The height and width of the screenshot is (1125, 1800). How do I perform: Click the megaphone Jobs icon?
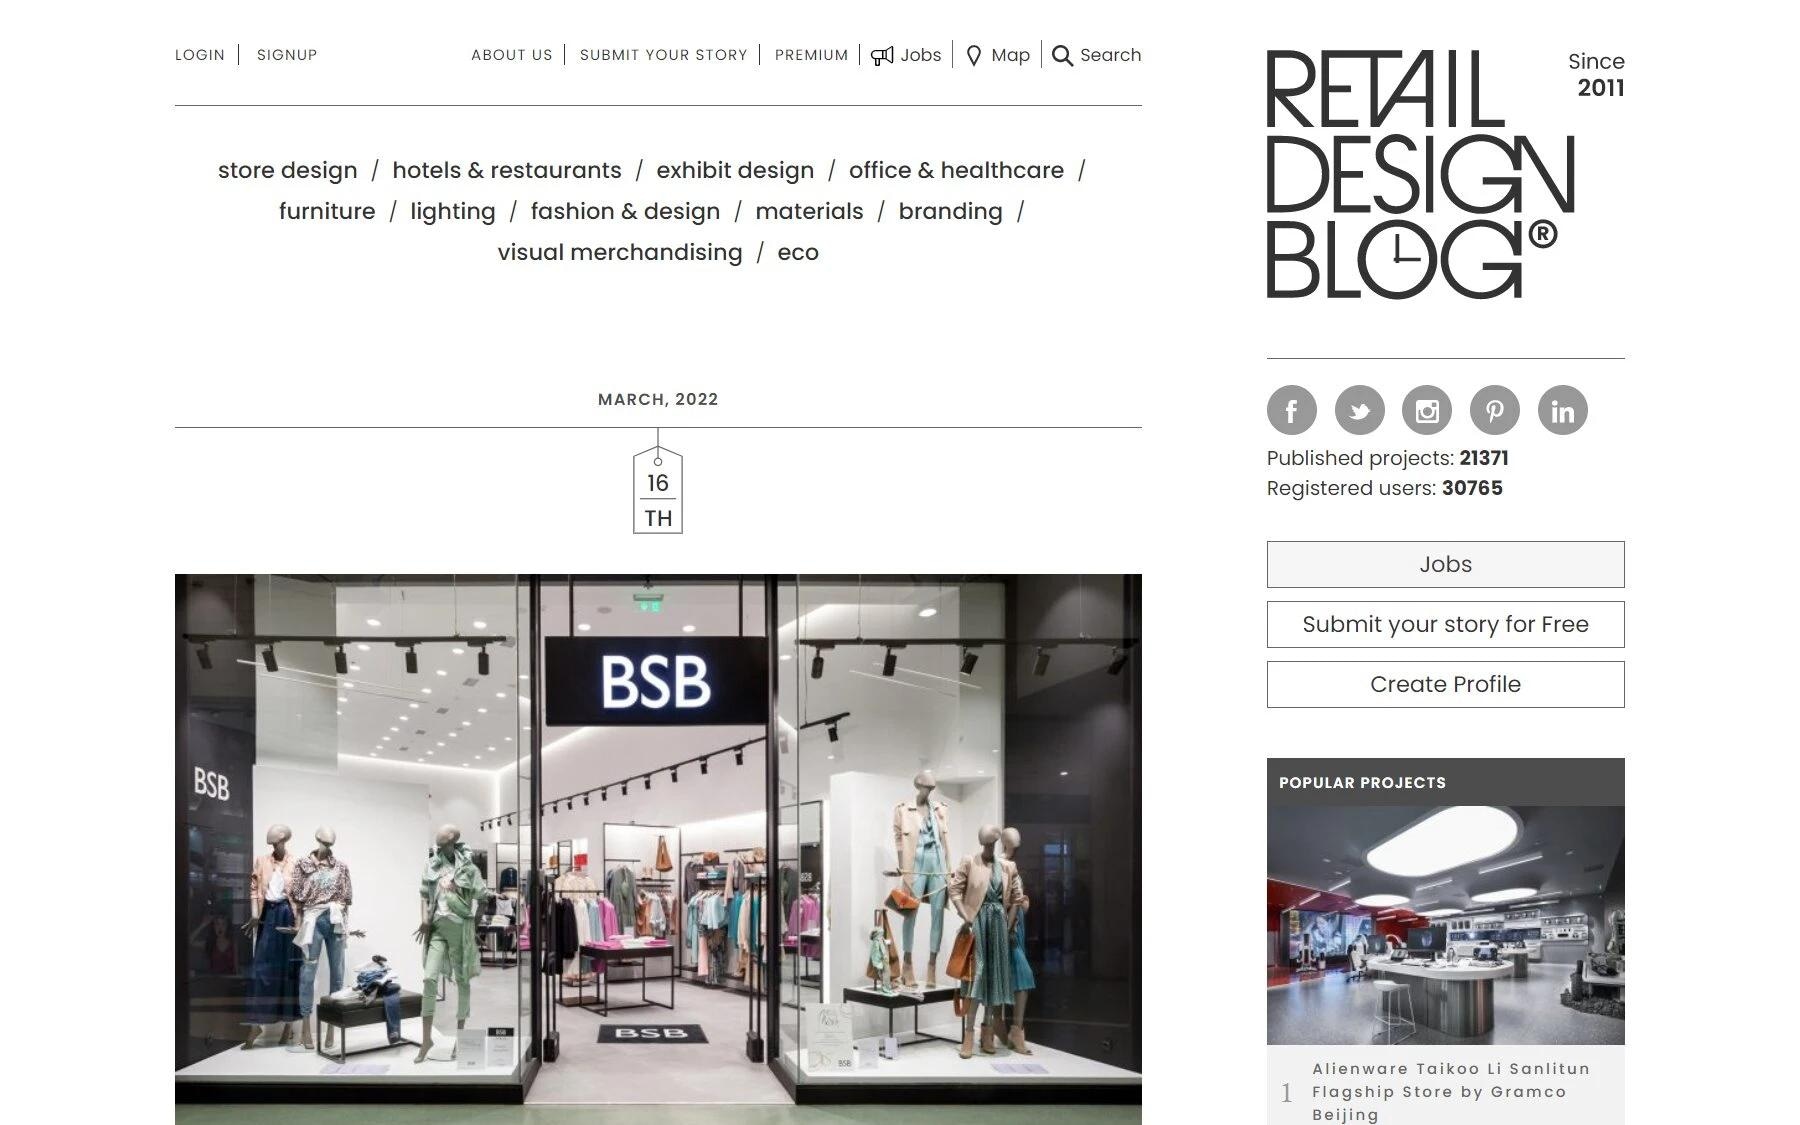[x=882, y=55]
